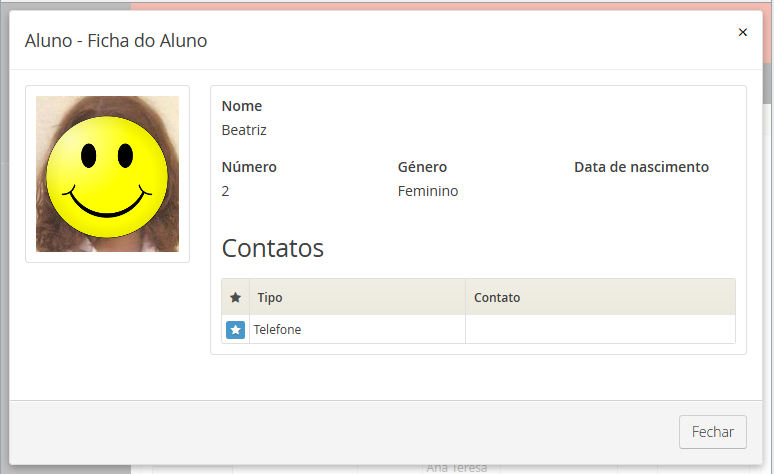
Task: Click the Ana Teresa entry behind the dialog
Action: click(456, 468)
